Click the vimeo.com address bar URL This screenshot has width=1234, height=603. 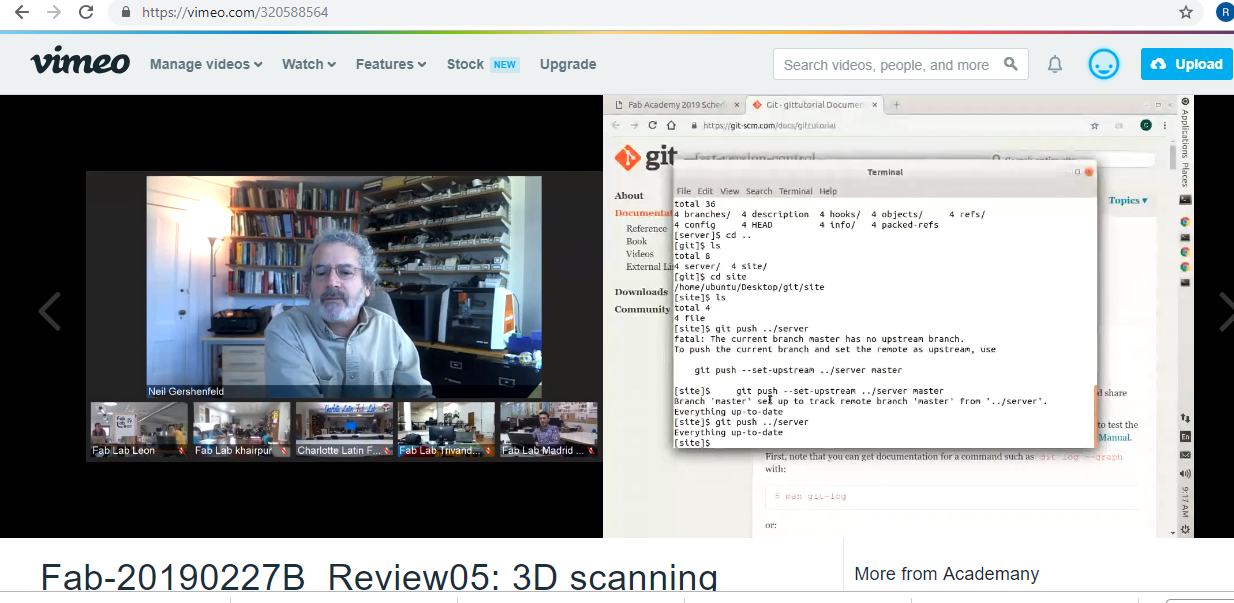pyautogui.click(x=235, y=13)
